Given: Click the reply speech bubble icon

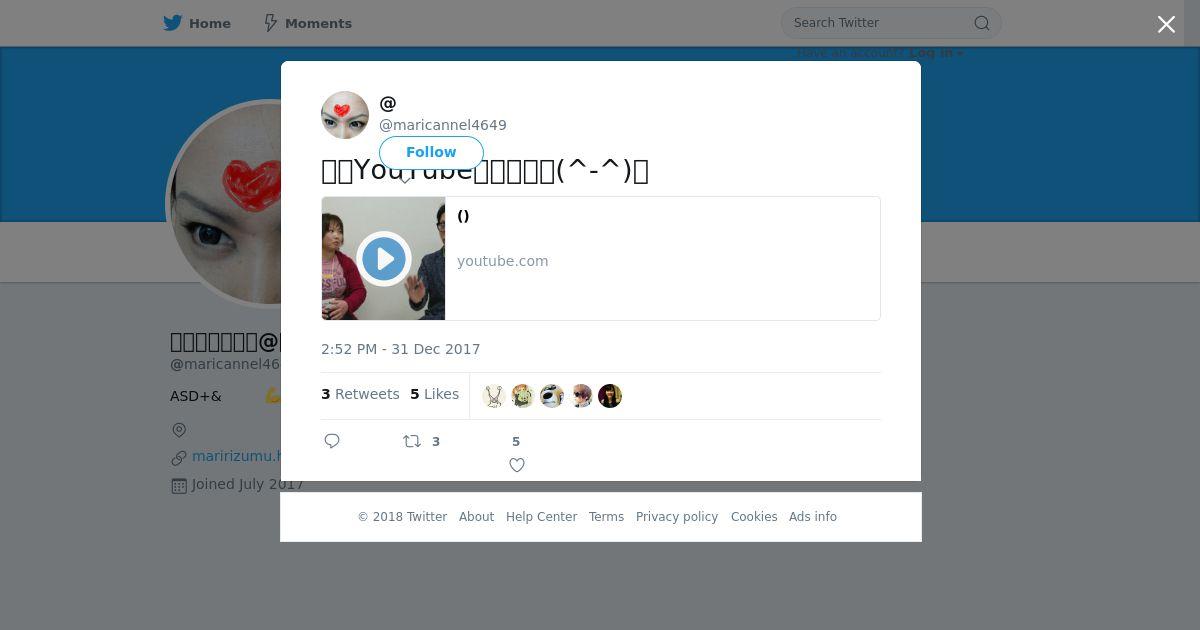Looking at the screenshot, I should [332, 441].
